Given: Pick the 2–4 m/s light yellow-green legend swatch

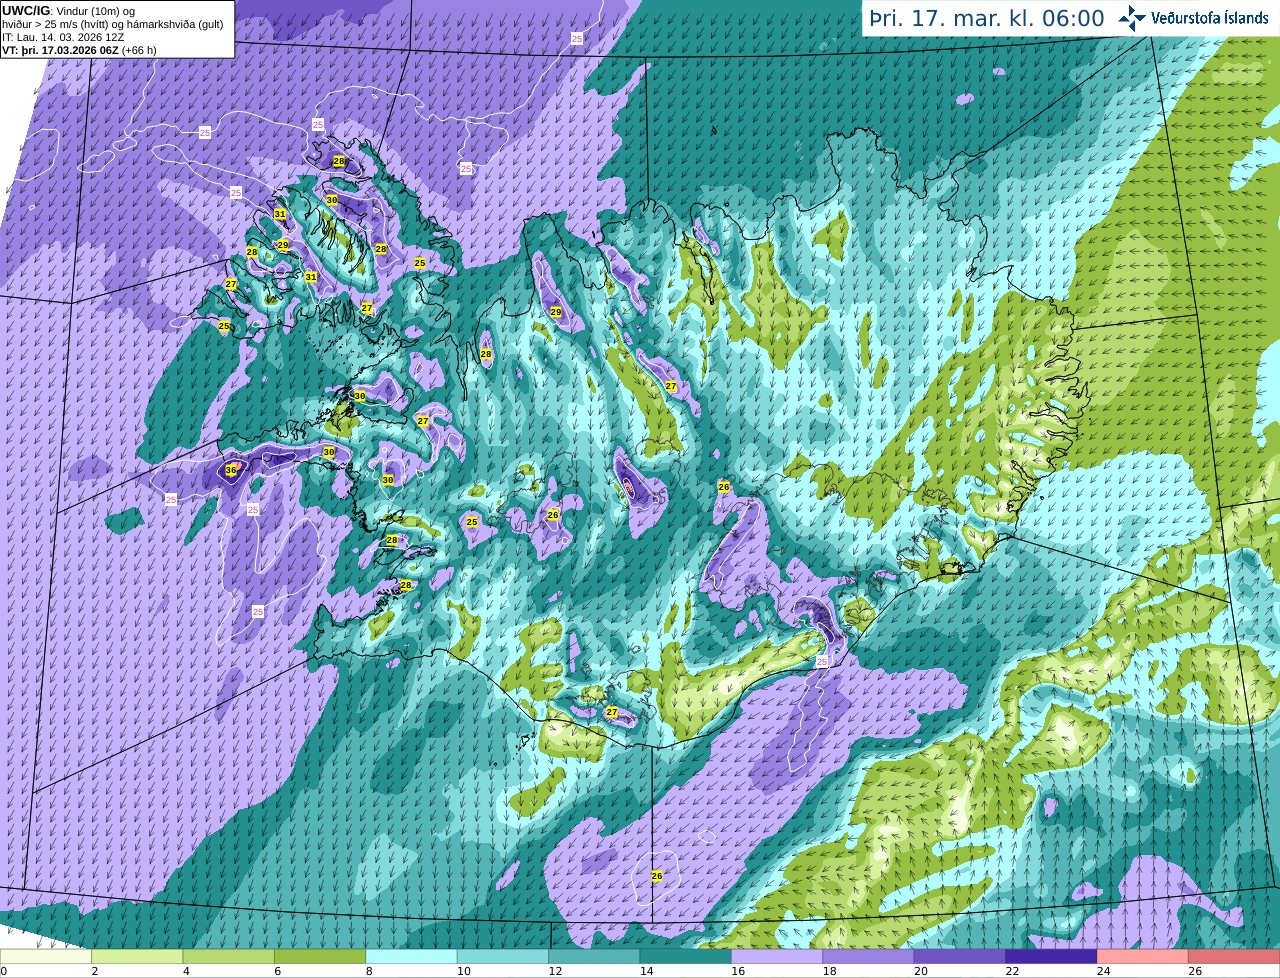Looking at the screenshot, I should coord(138,957).
